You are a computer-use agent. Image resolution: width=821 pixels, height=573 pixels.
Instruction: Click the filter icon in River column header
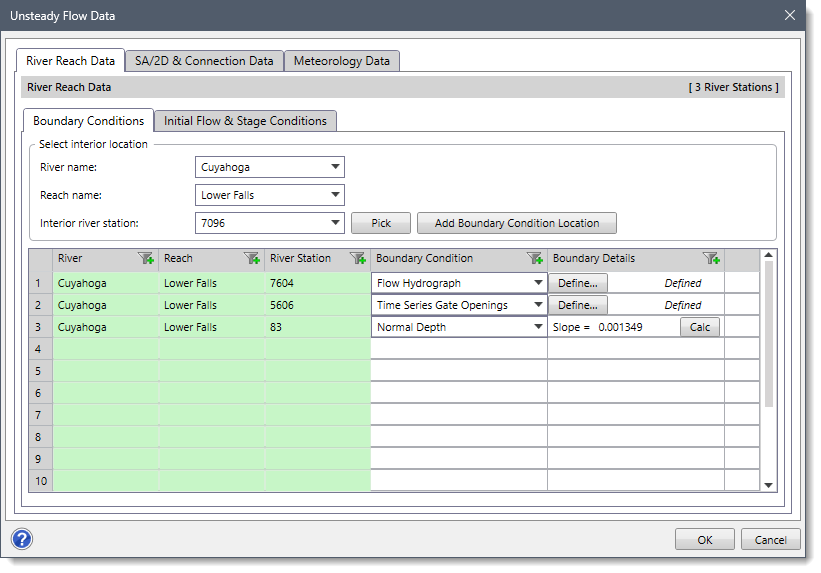pyautogui.click(x=145, y=259)
